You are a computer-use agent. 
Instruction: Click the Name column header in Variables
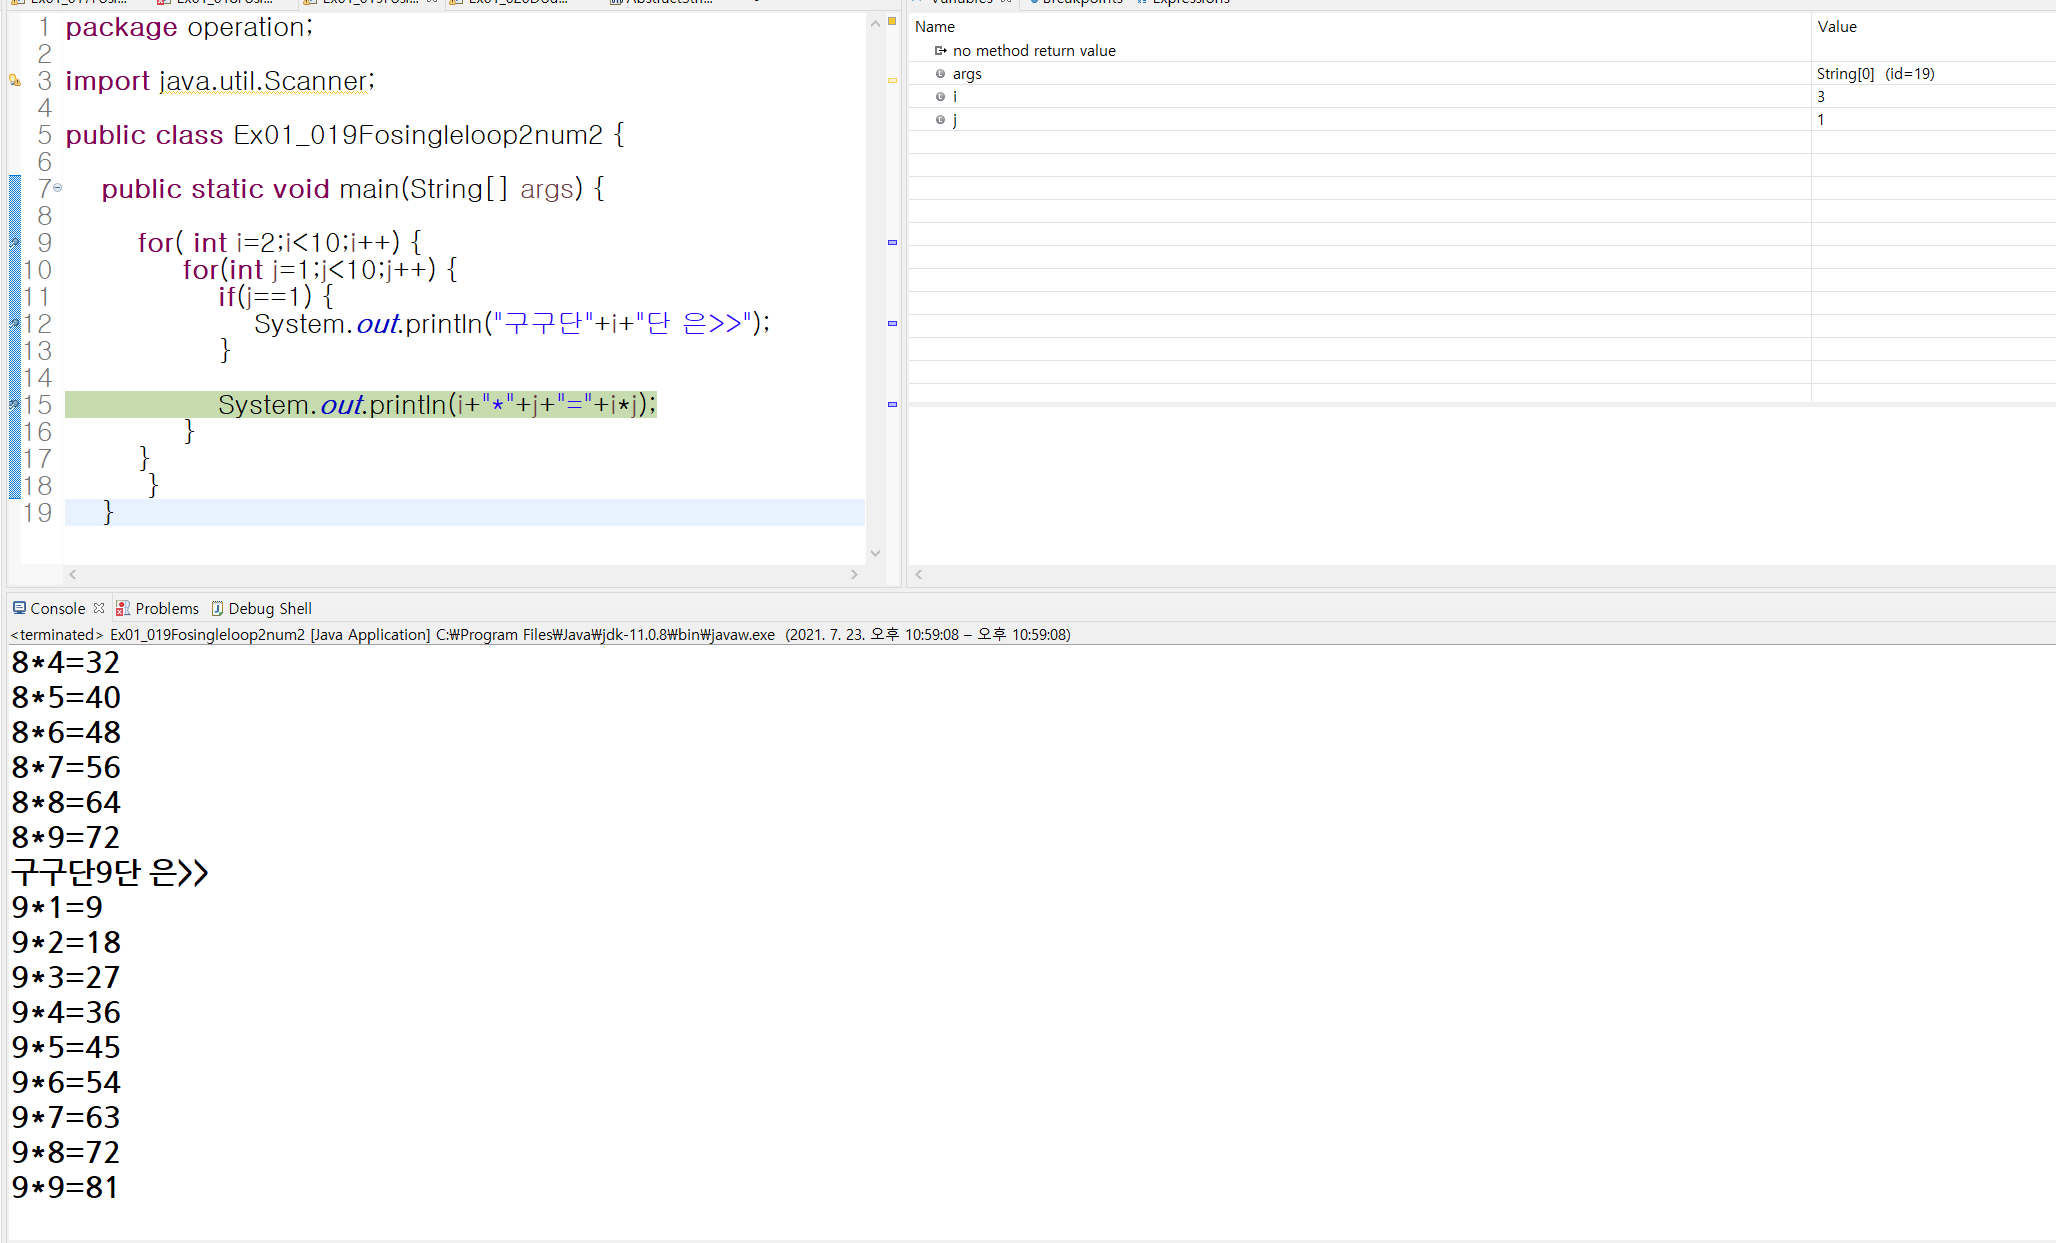(x=934, y=27)
